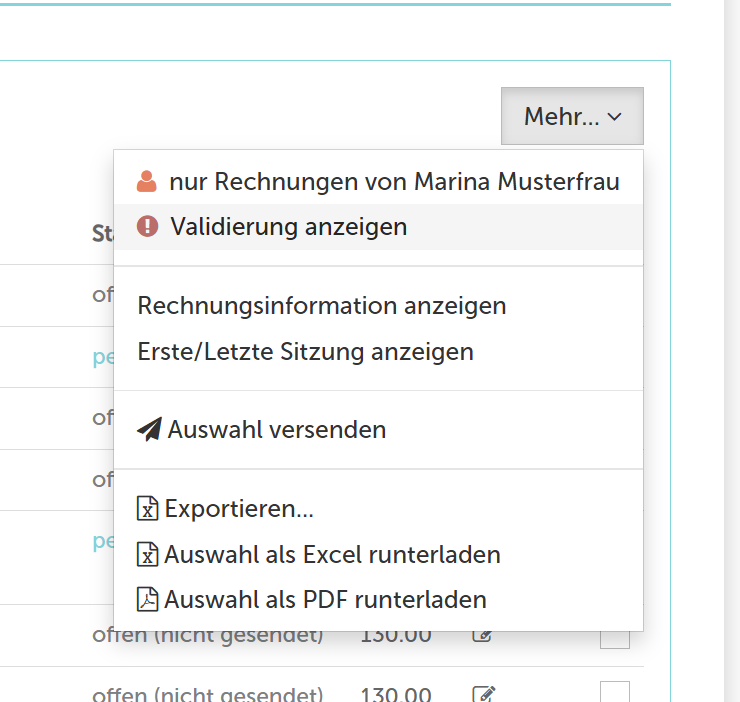Click edit pencil icon in bottom 130.00 row
The width and height of the screenshot is (740, 702).
tap(483, 694)
